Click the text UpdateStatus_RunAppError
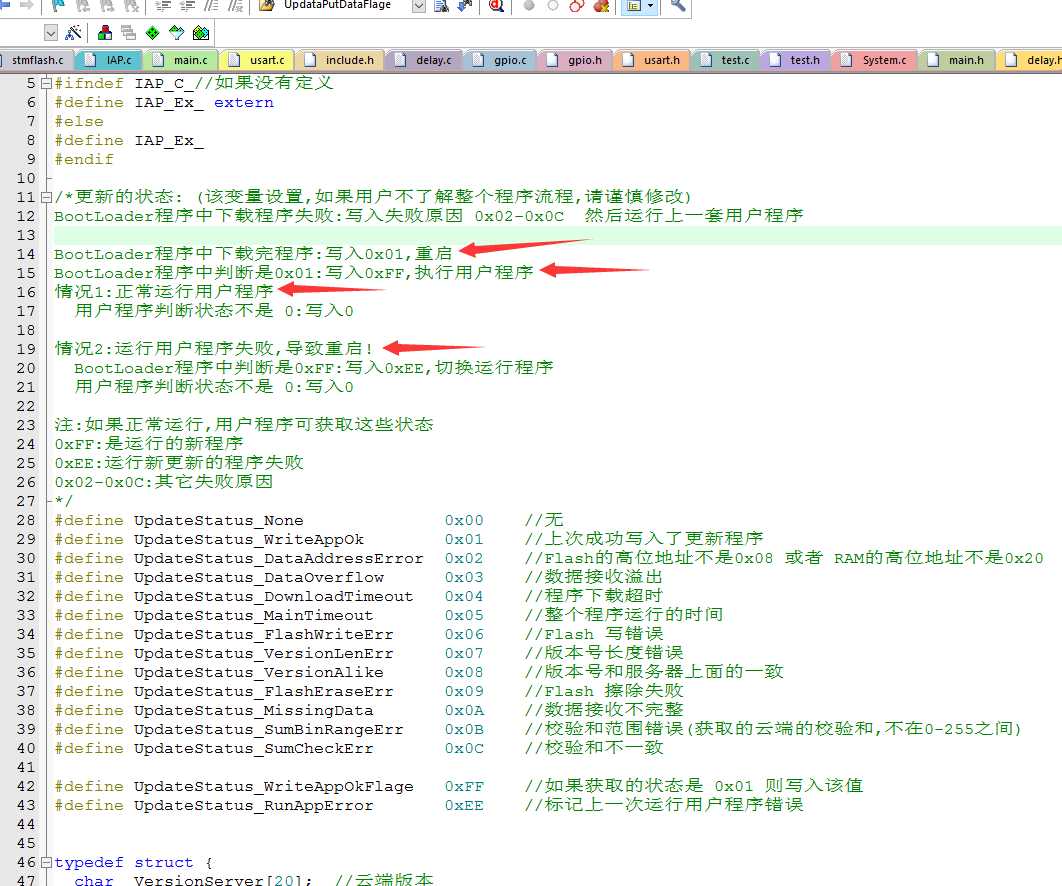The width and height of the screenshot is (1062, 886). pyautogui.click(x=254, y=805)
